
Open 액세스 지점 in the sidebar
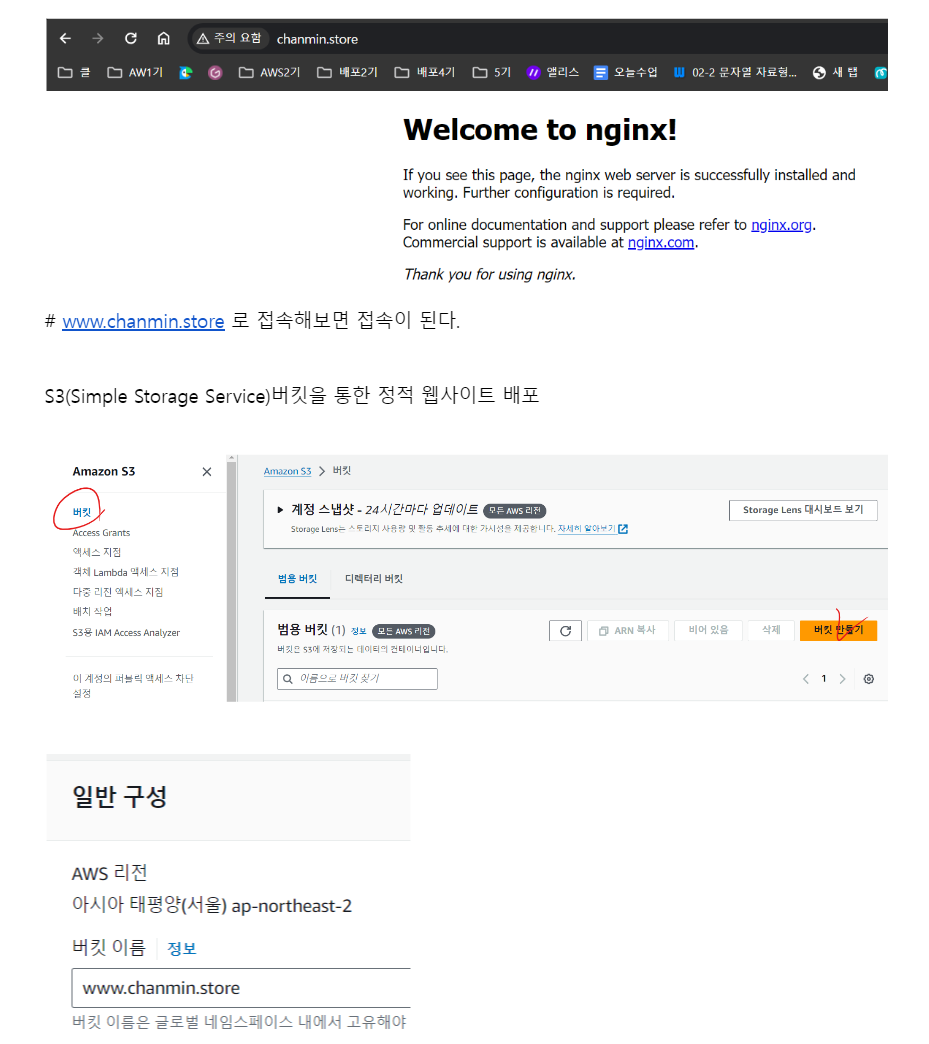click(x=97, y=552)
